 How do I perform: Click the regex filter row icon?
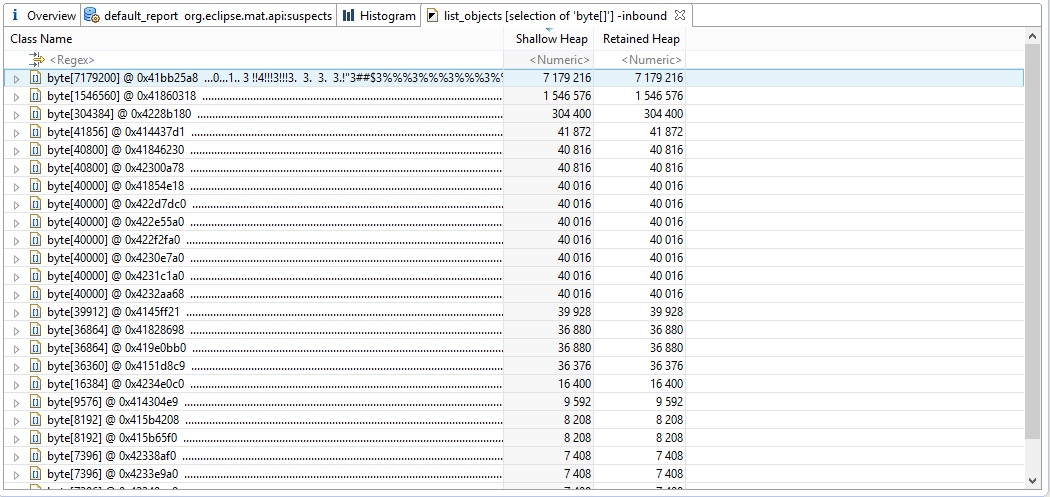pos(36,60)
